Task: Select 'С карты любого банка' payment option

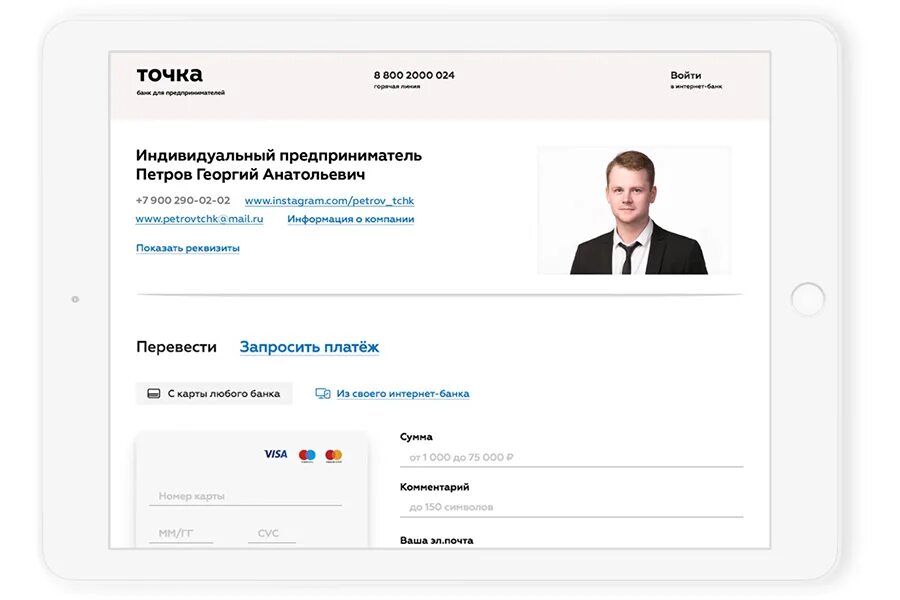Action: tap(214, 393)
